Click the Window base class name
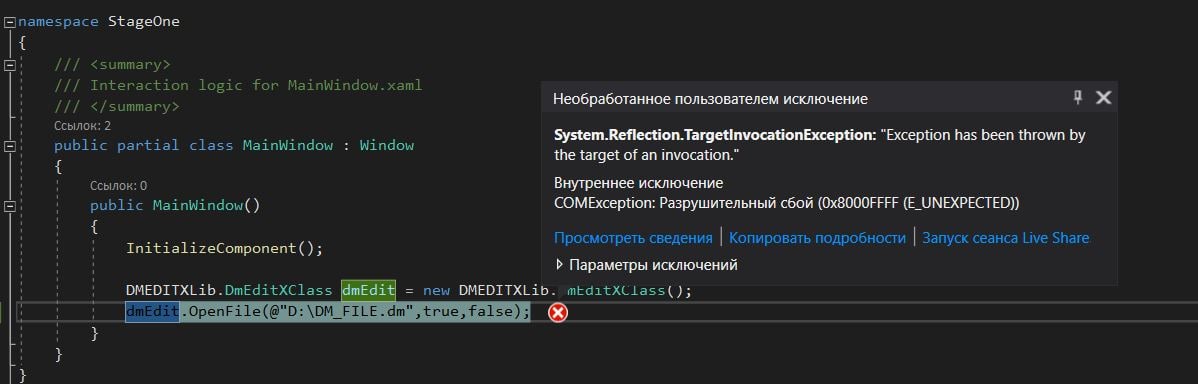Viewport: 1198px width, 384px height. pyautogui.click(x=387, y=145)
